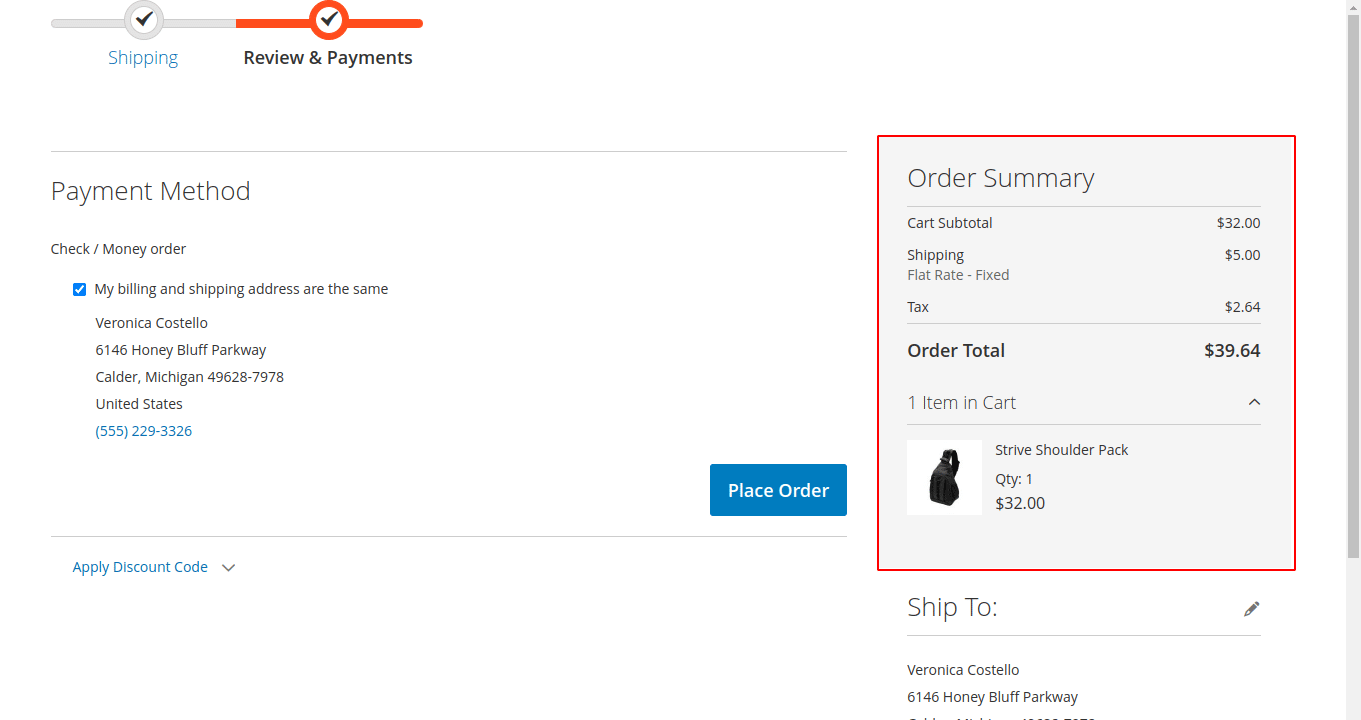Click the Shipping step checkmark icon
The width and height of the screenshot is (1361, 720).
click(x=144, y=19)
